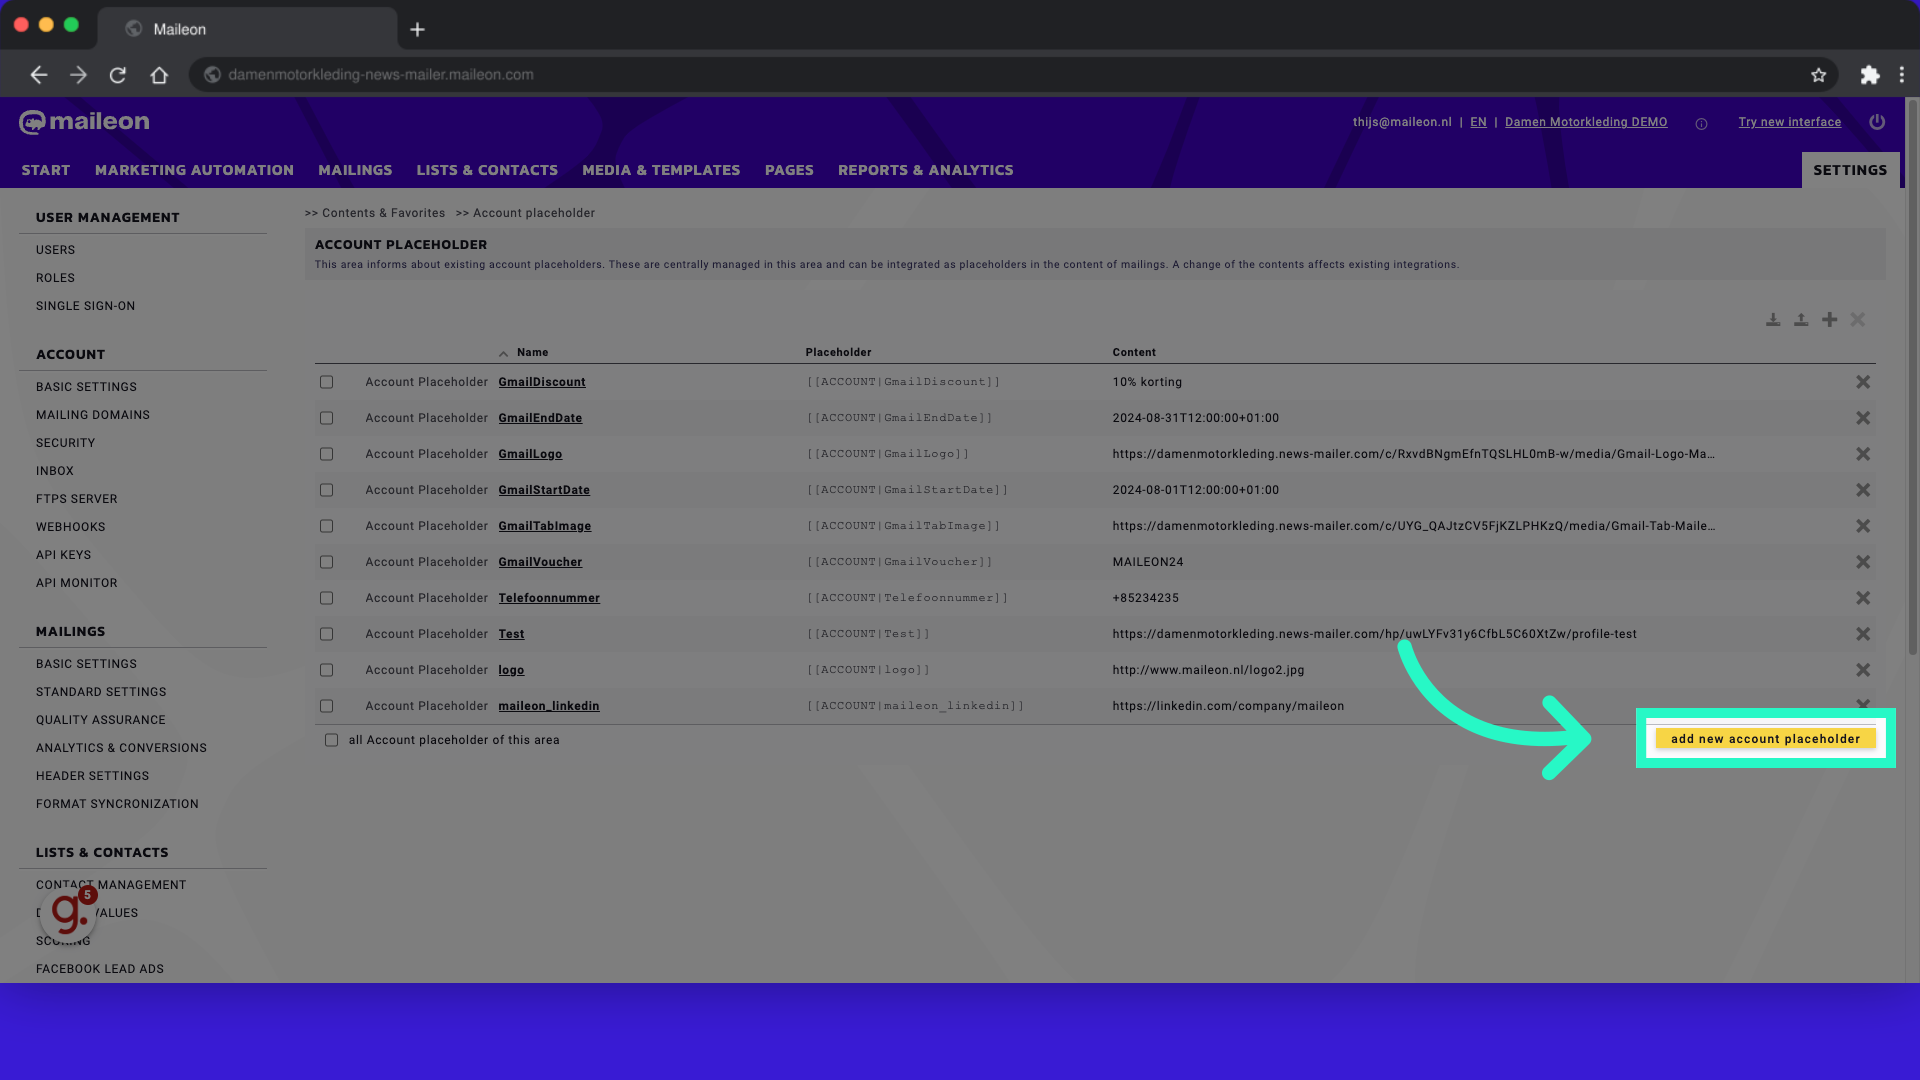This screenshot has height=1080, width=1920.
Task: Bookmark this page with the star icon
Action: point(1818,75)
